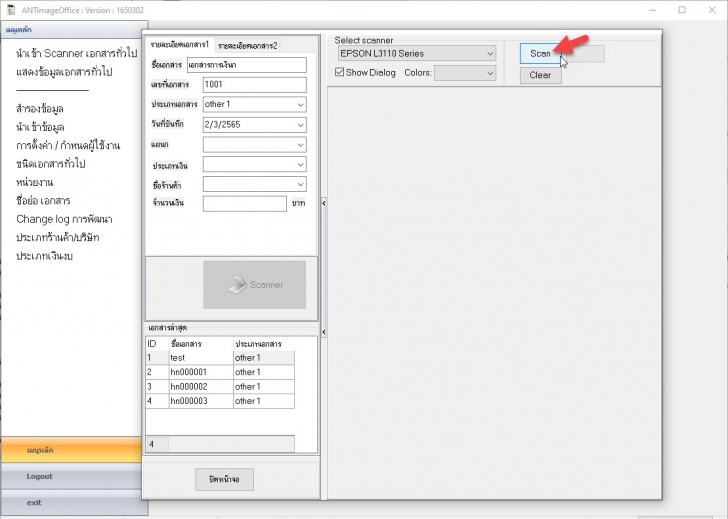
Task: Open ประเภทร้านค้า/บริษัท menu item
Action: [x=58, y=238]
